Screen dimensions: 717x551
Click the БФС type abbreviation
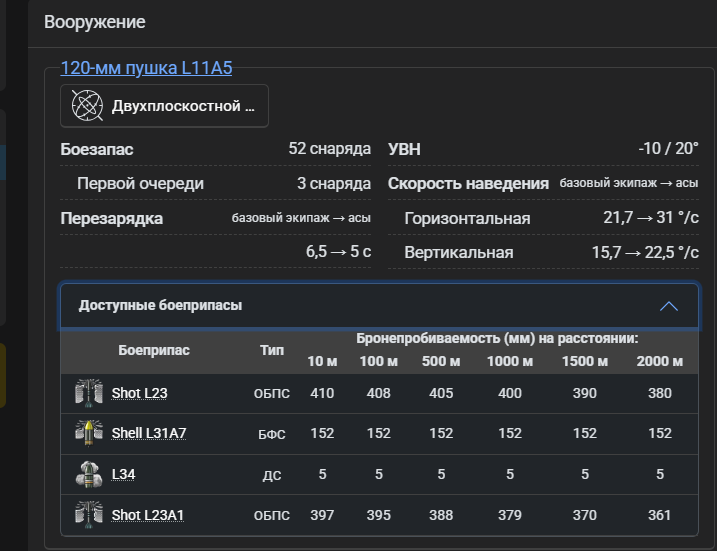point(271,434)
